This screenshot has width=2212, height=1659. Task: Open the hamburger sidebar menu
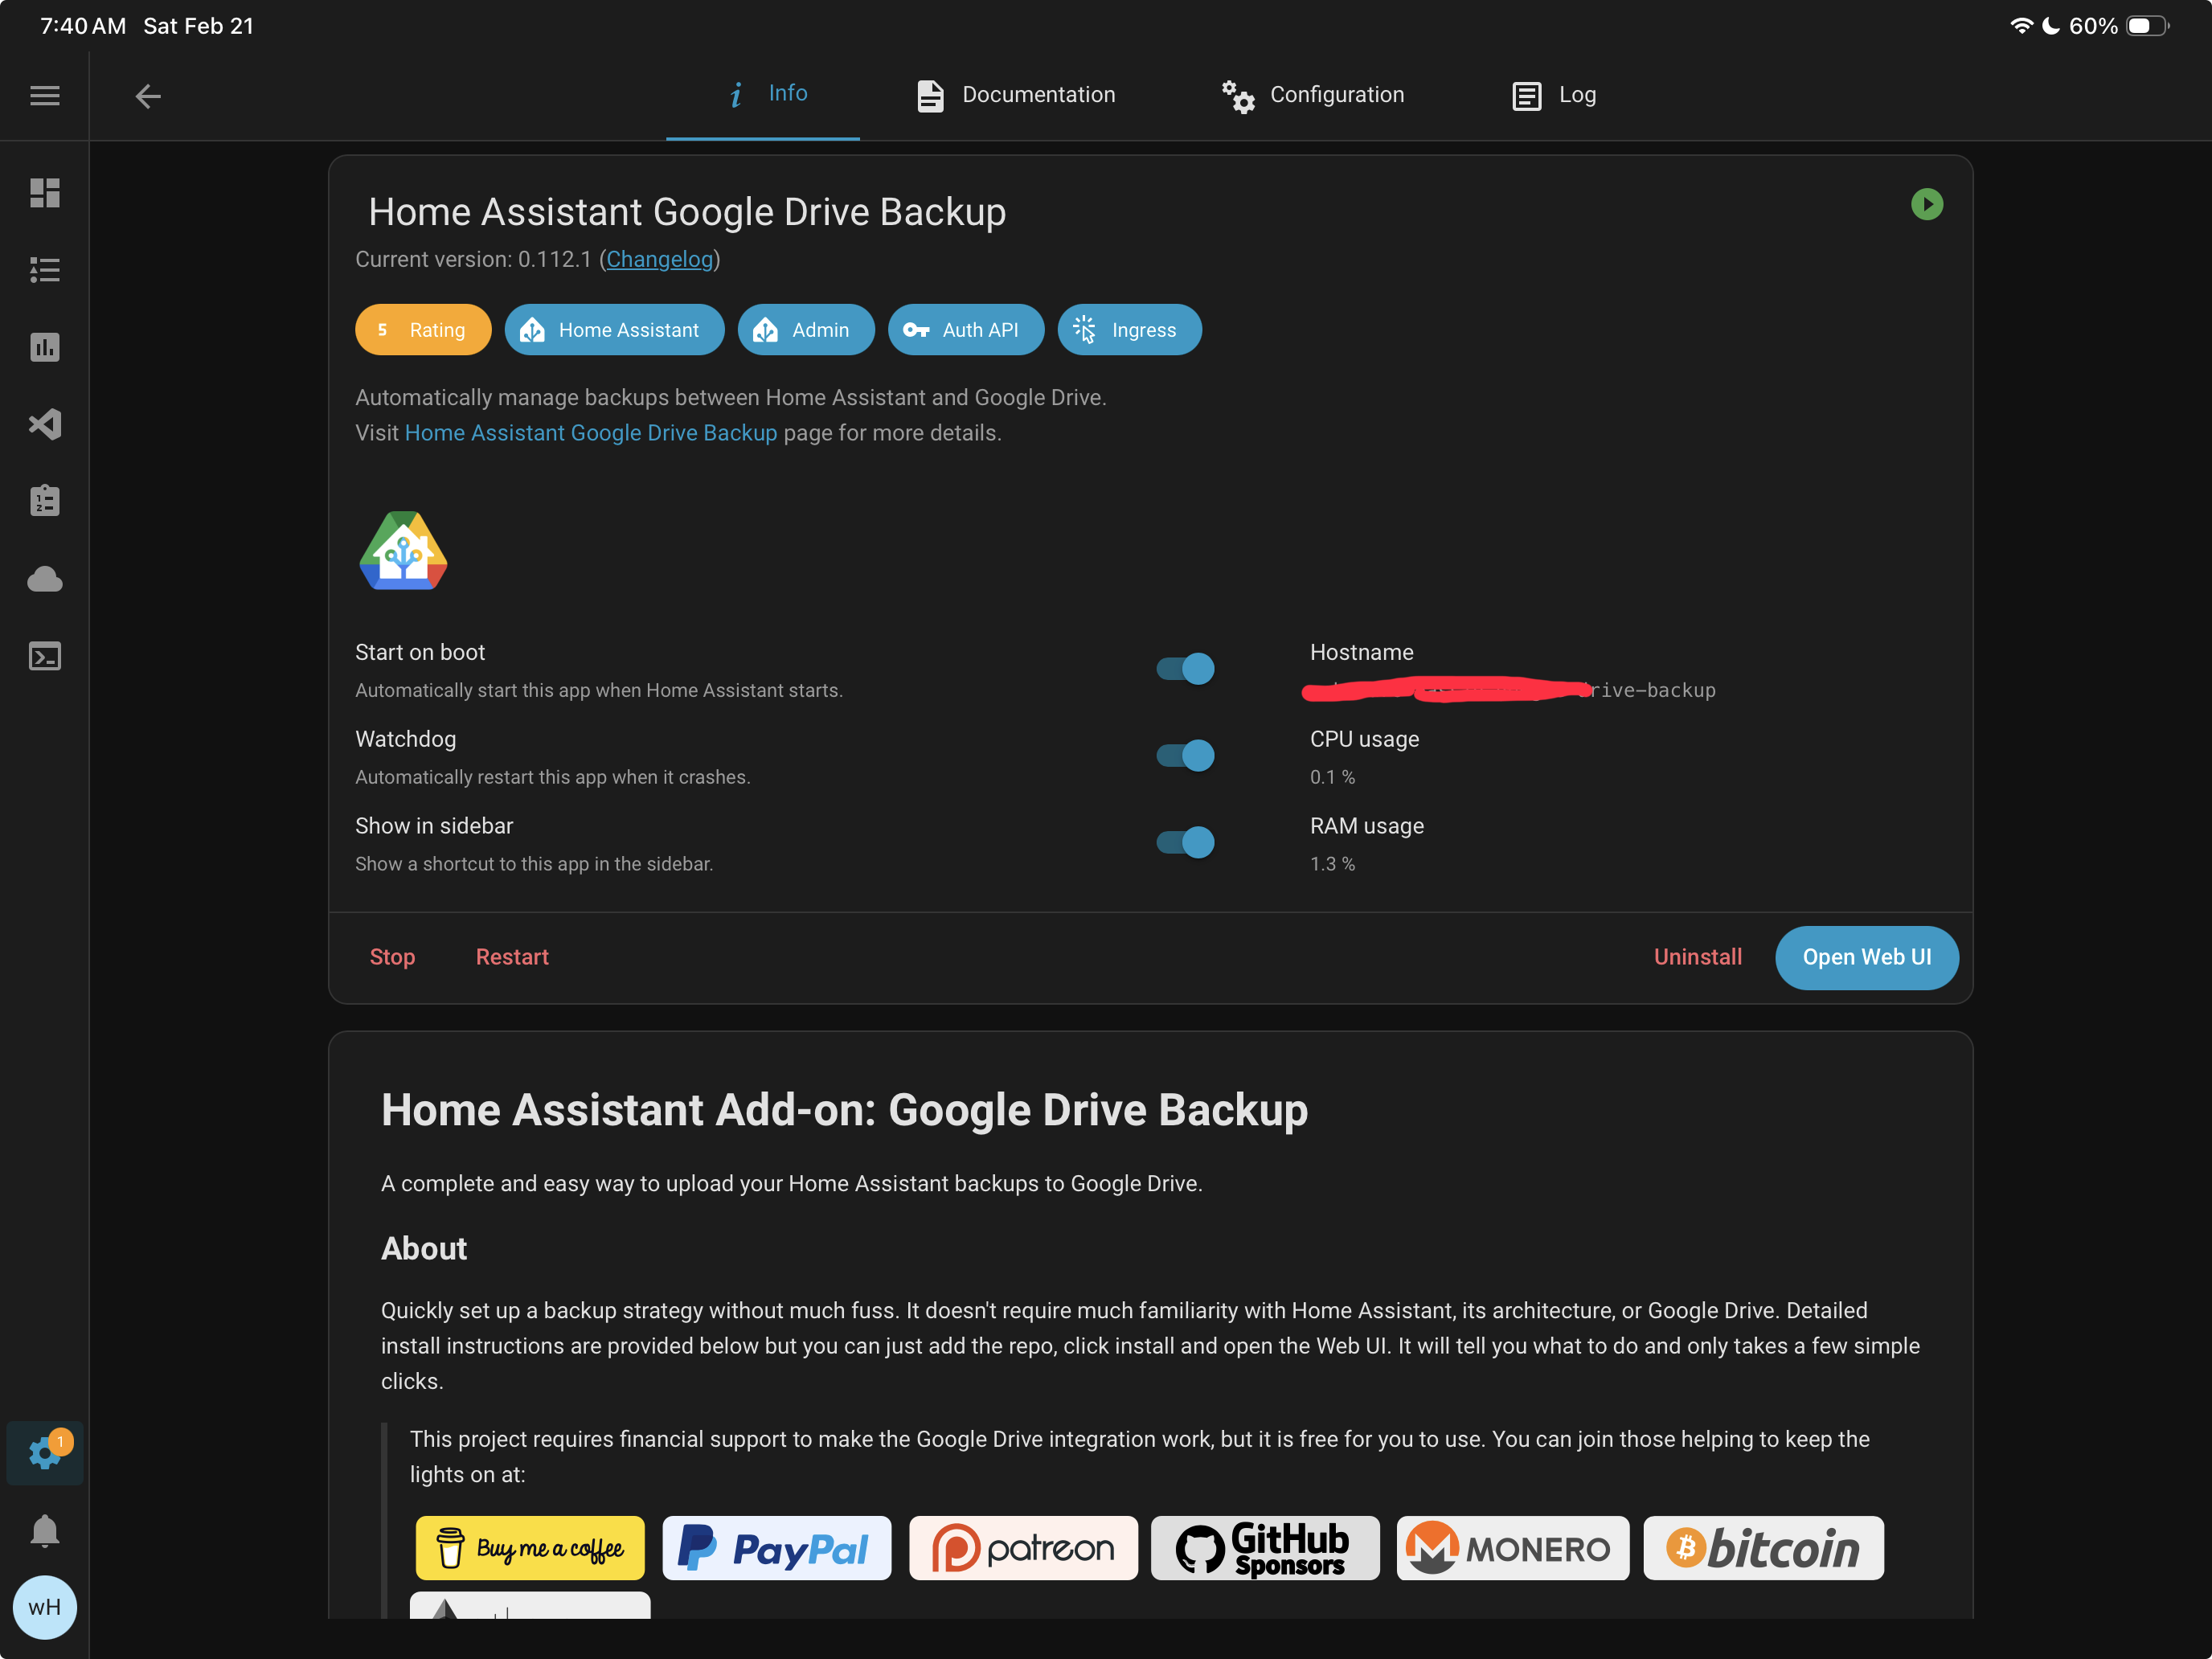click(44, 96)
